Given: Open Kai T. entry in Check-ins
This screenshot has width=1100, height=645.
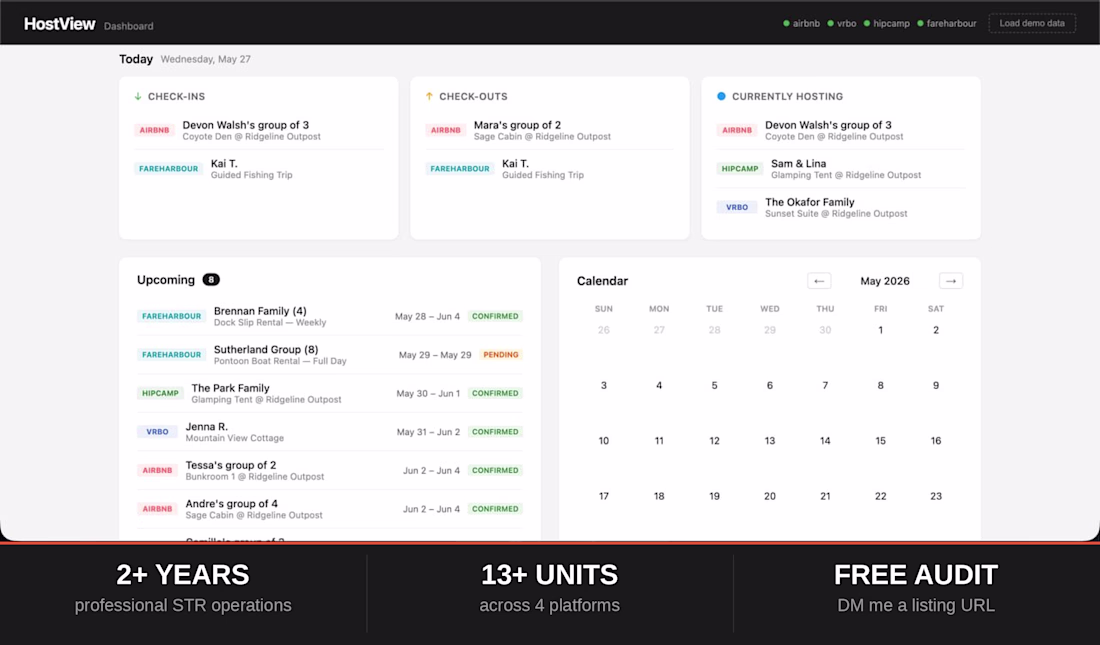Looking at the screenshot, I should click(x=259, y=168).
